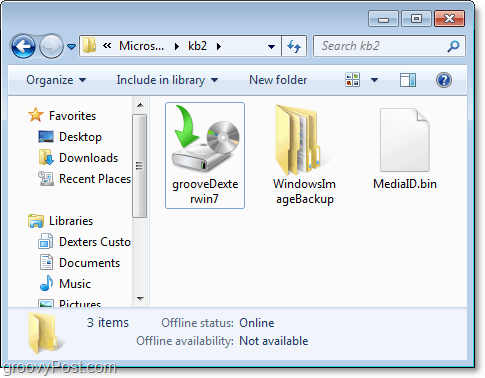
Task: Open Desktop under Favorites
Action: coord(80,137)
